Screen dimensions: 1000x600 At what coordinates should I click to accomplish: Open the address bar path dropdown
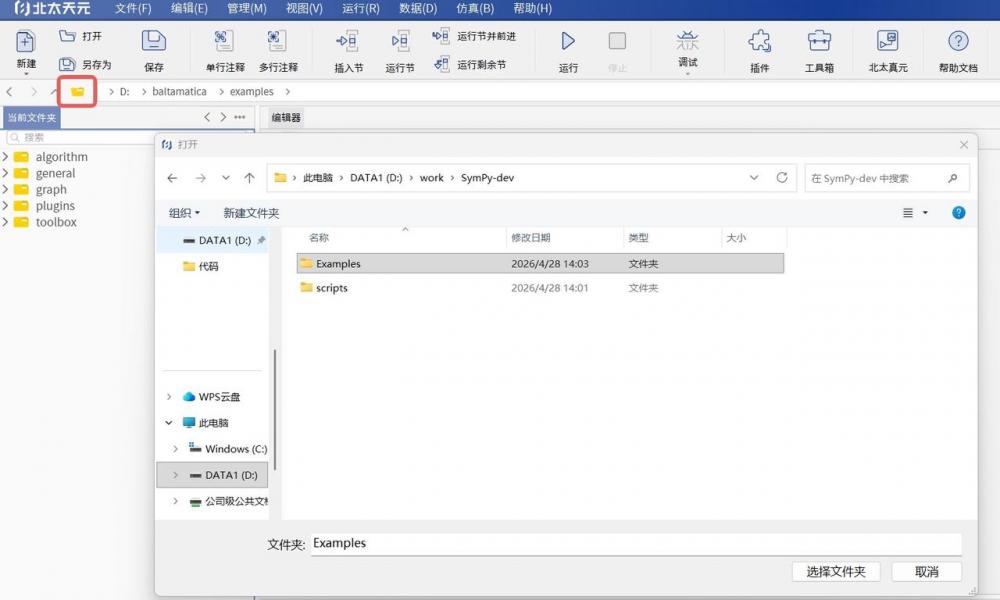click(x=754, y=178)
